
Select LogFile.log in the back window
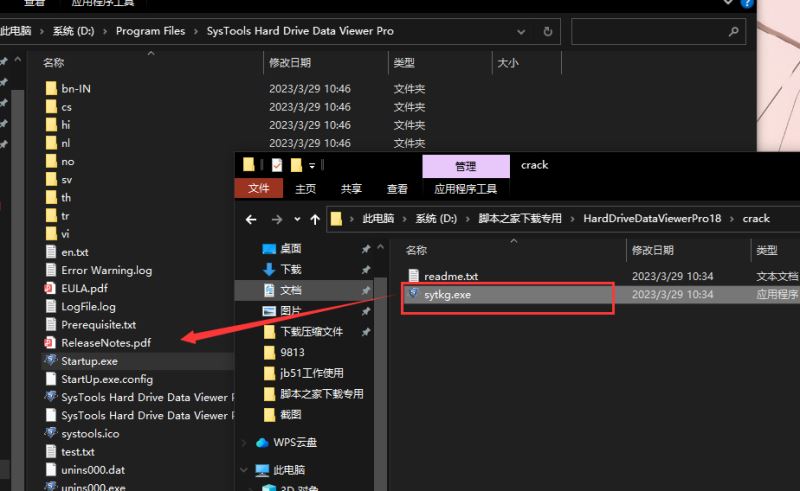click(x=88, y=307)
